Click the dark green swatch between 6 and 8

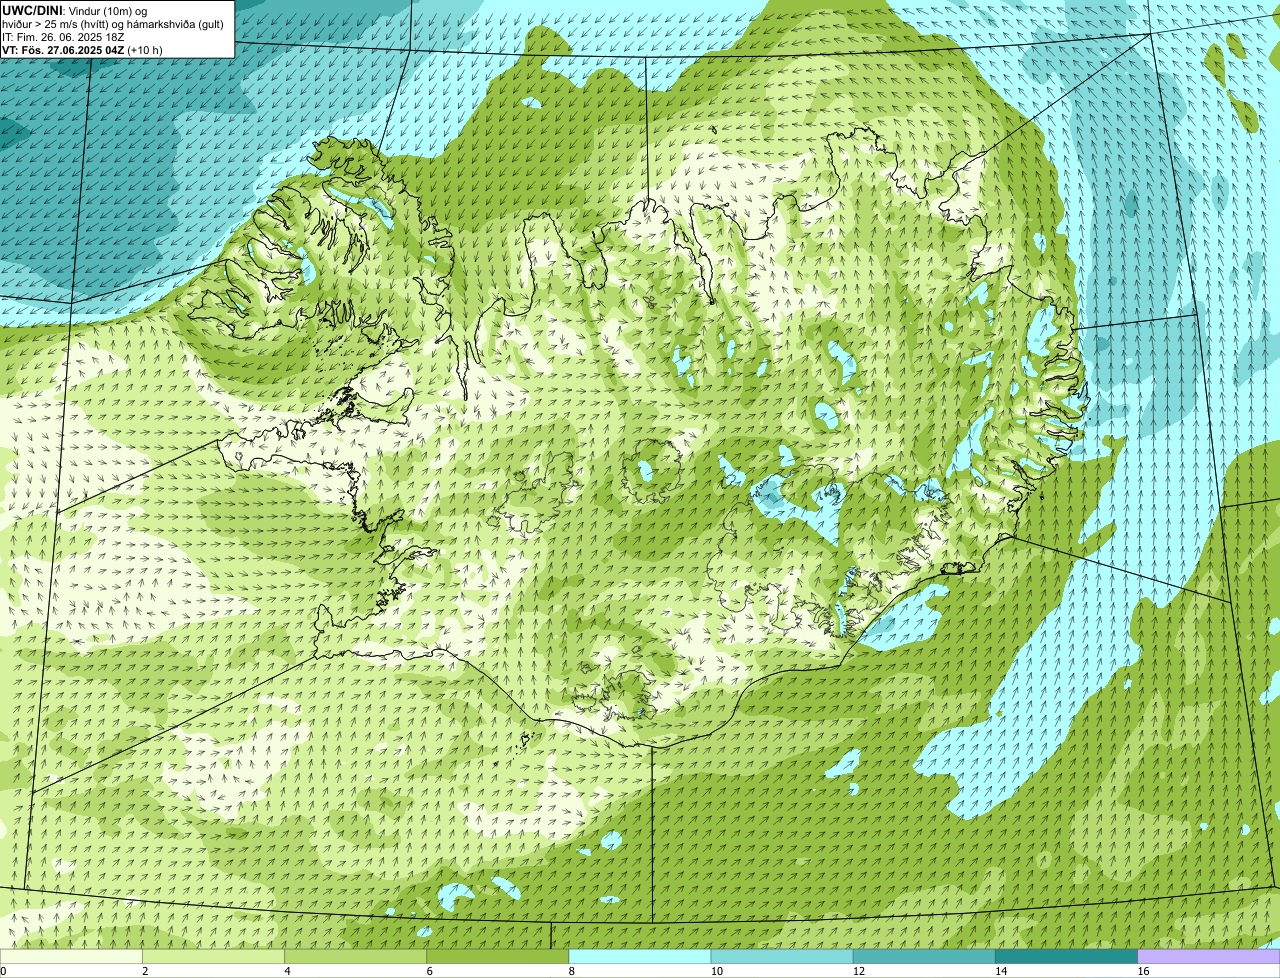[498, 956]
